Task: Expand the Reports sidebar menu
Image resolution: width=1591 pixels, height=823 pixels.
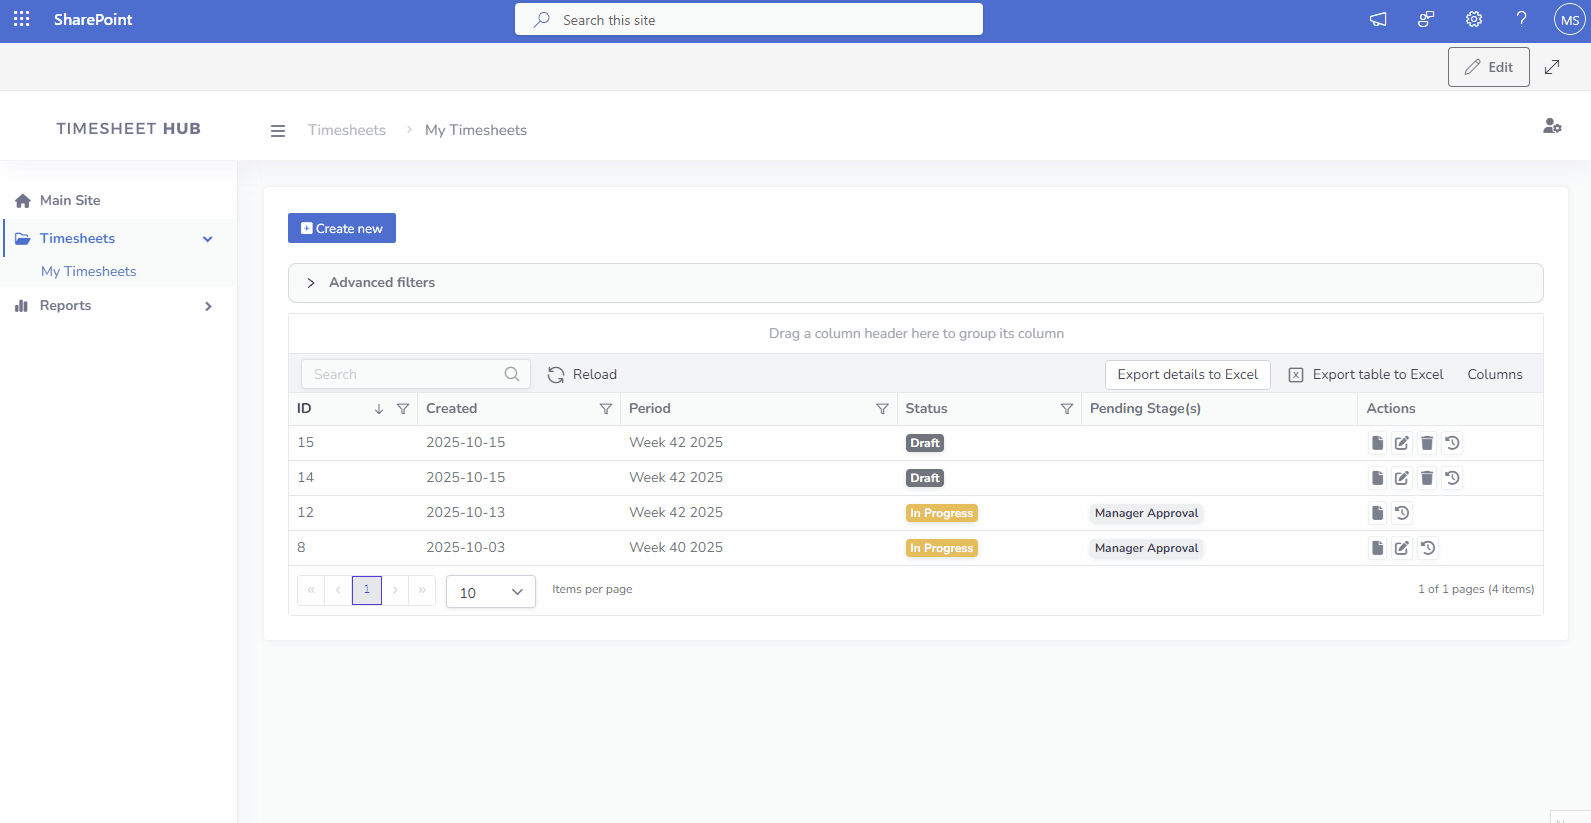Action: pyautogui.click(x=208, y=306)
